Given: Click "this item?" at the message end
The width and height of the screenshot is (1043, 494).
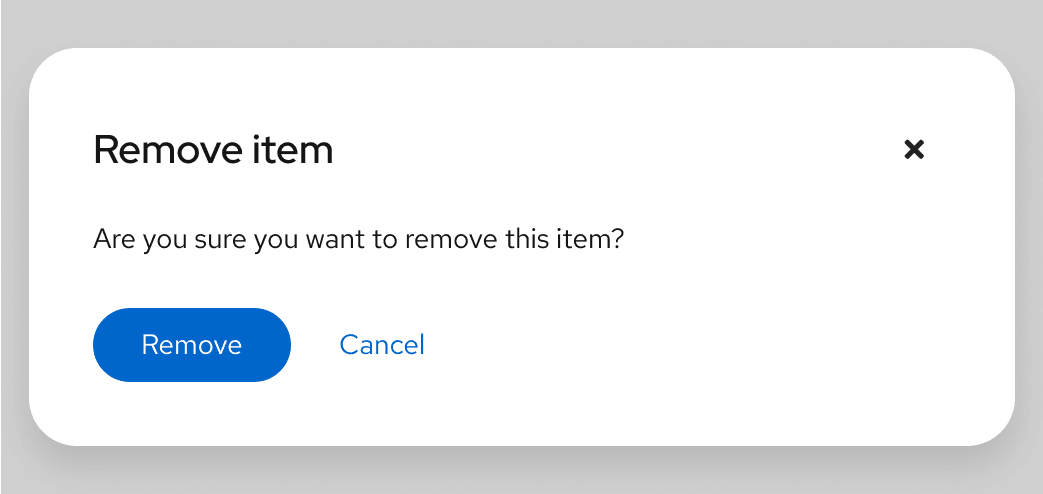Looking at the screenshot, I should point(568,241).
